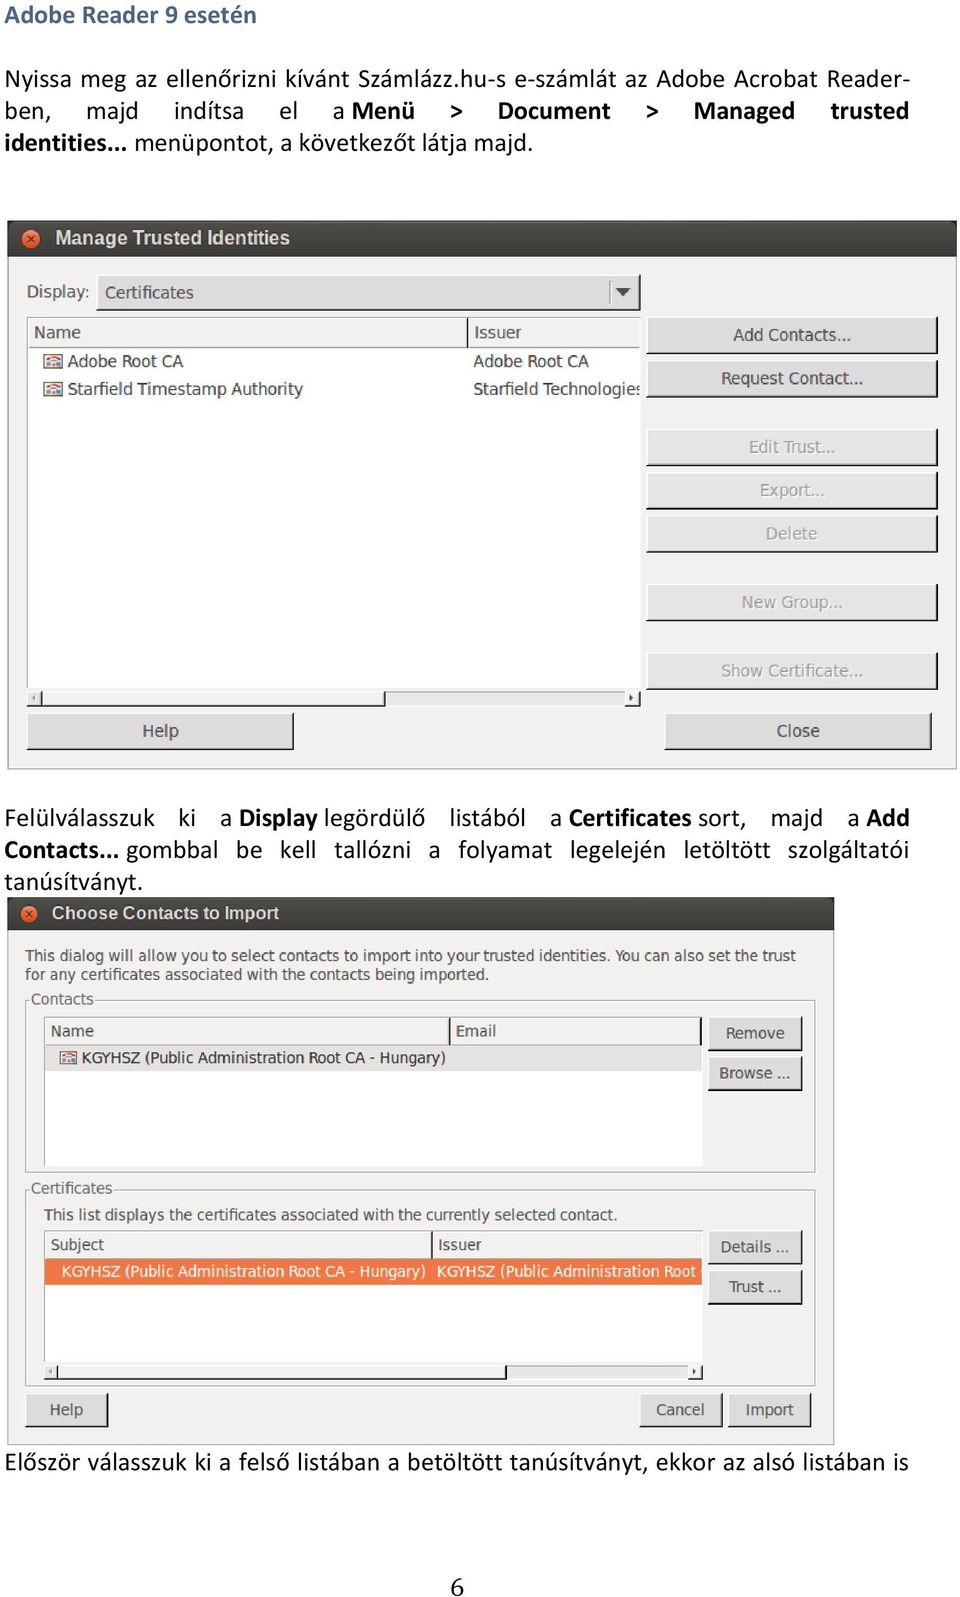Click the Issuer column header in Certificates
960x1597 pixels.
567,1245
